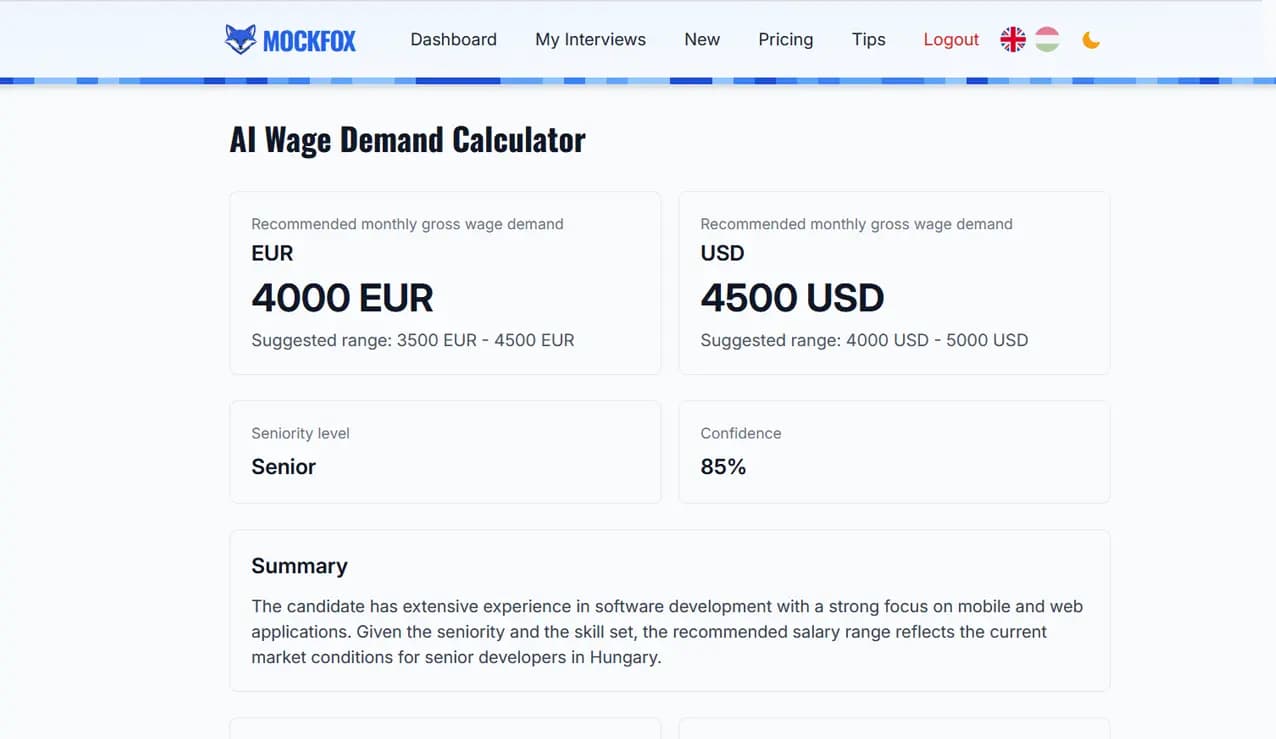The height and width of the screenshot is (739, 1276).
Task: Click the Seniority level label
Action: pos(300,433)
